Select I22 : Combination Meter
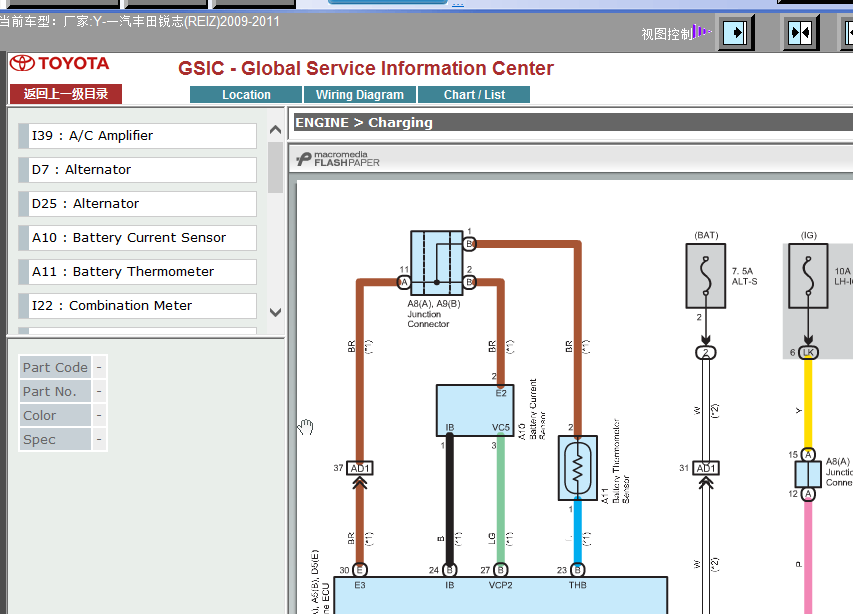Viewport: 853px width, 614px height. [x=138, y=306]
